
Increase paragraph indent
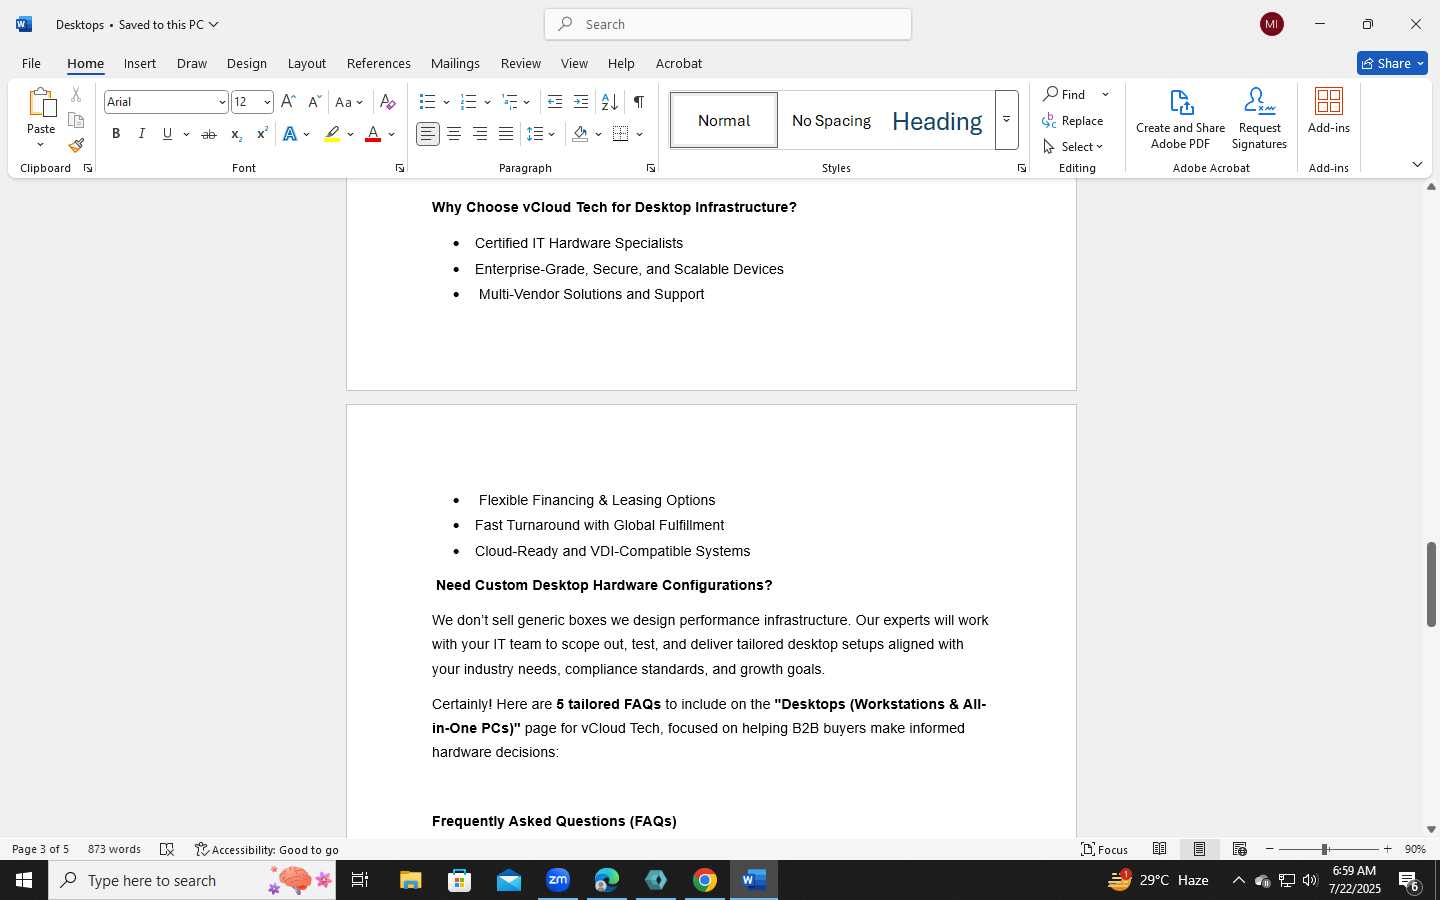[581, 102]
